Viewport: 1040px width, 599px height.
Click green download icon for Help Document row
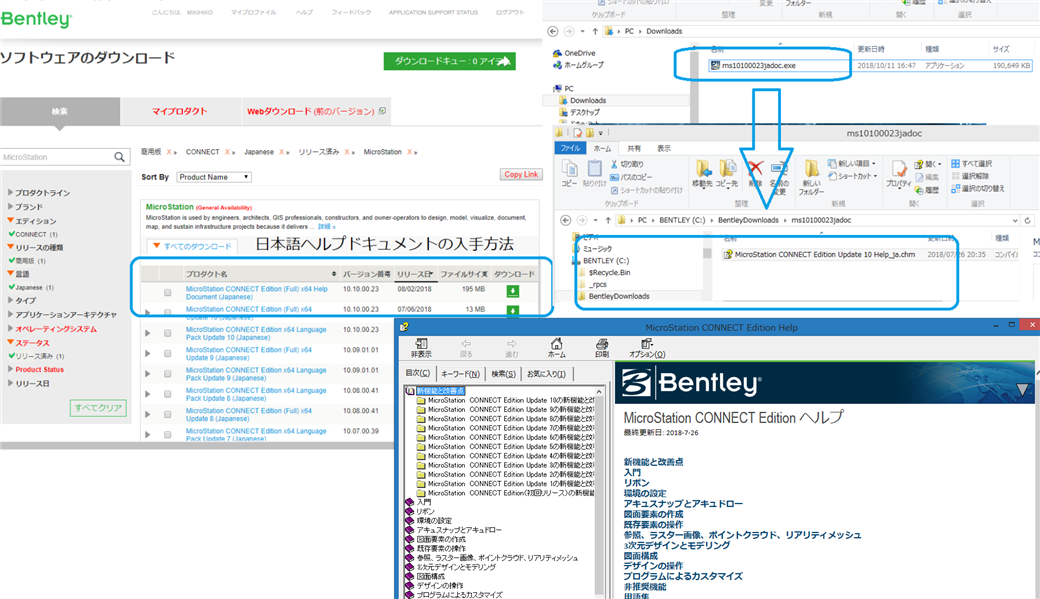click(x=512, y=291)
